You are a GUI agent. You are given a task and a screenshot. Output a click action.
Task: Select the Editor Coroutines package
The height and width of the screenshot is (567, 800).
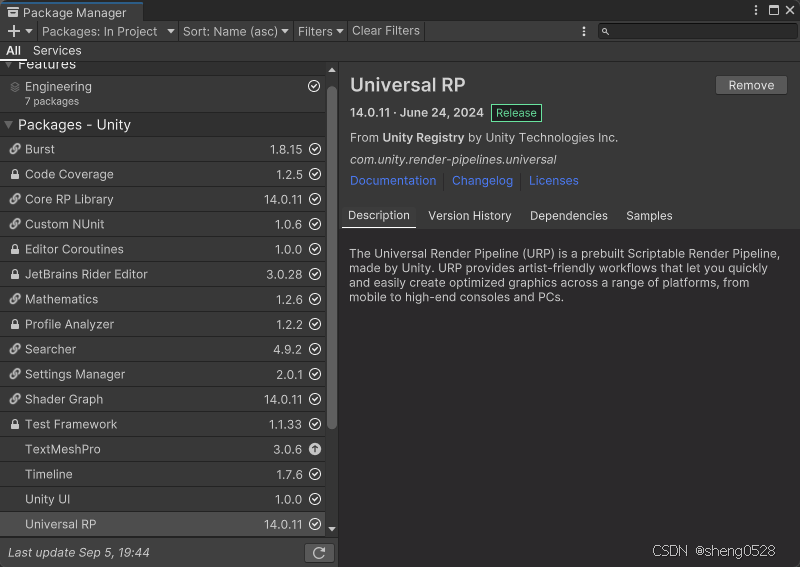(162, 249)
